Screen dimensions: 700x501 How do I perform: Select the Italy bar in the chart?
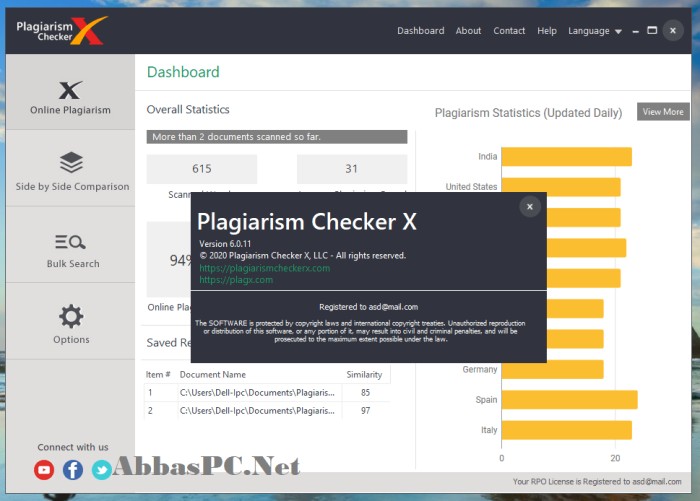pos(567,430)
